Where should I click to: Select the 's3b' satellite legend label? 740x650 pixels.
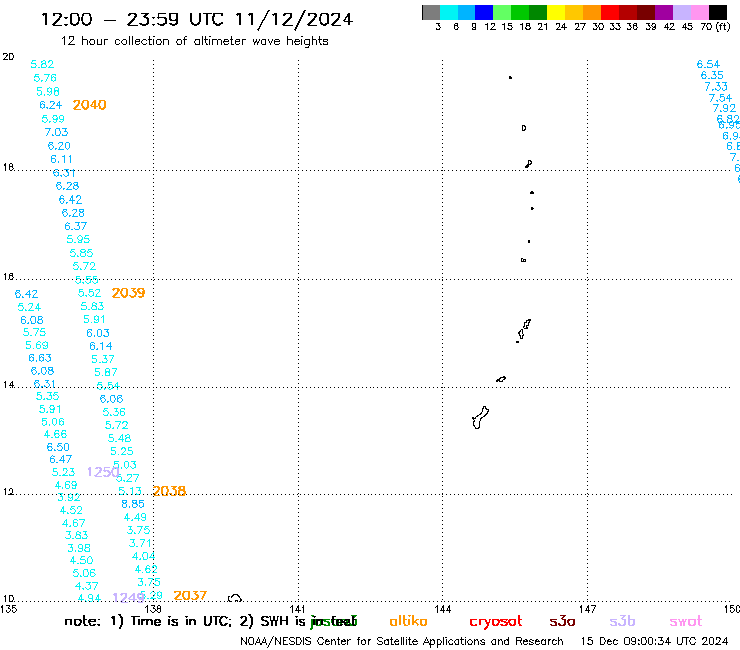pos(622,622)
